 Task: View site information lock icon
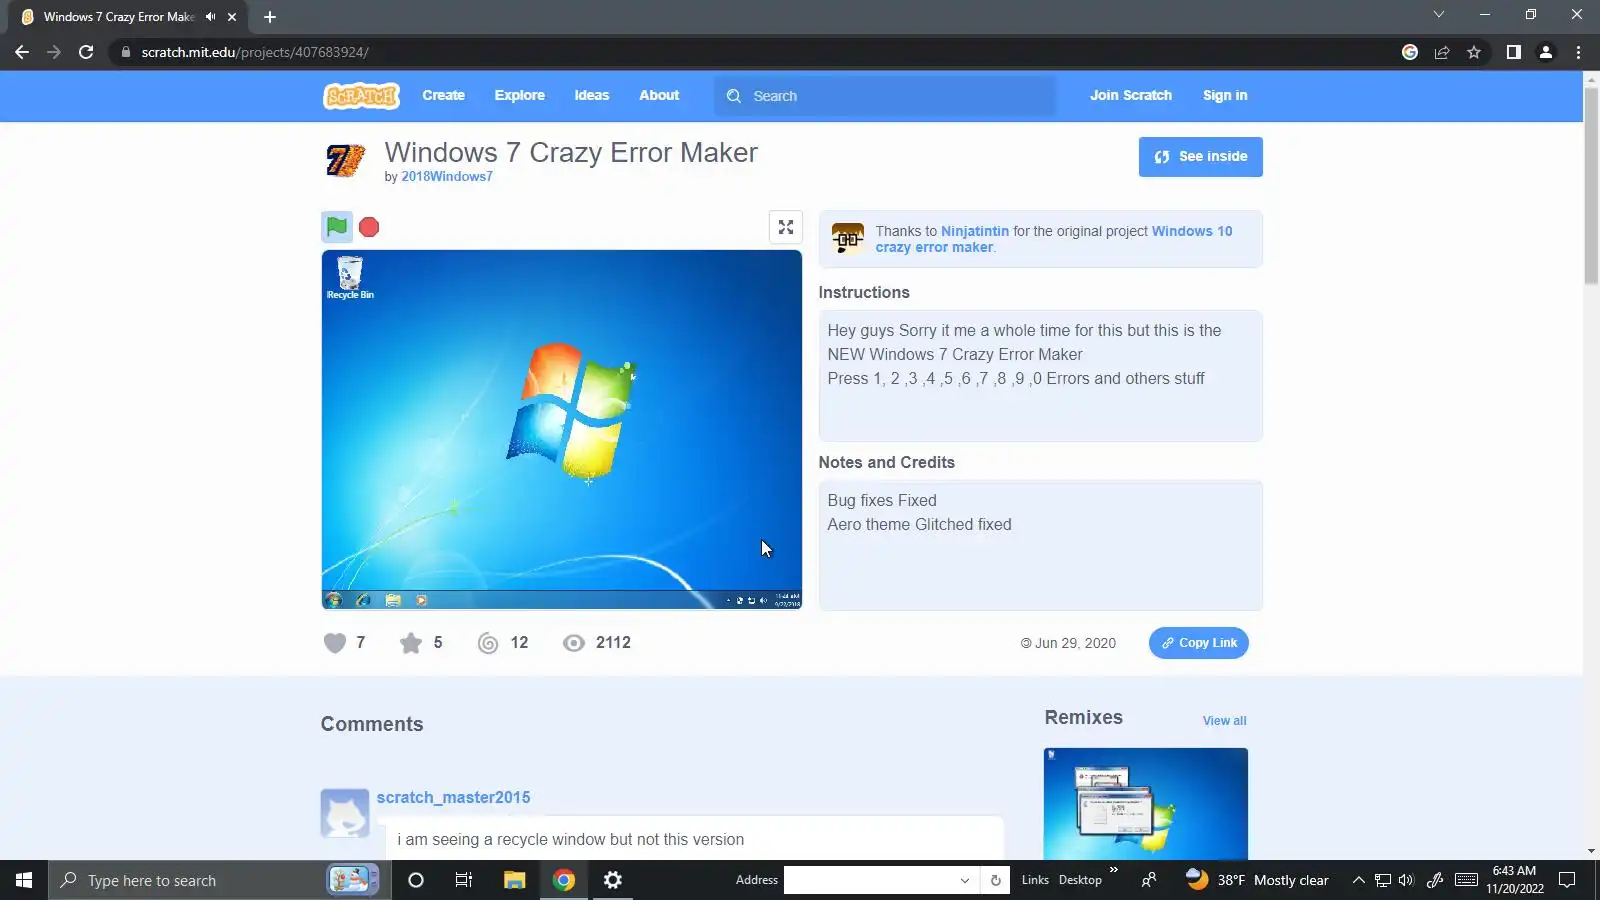pos(126,52)
